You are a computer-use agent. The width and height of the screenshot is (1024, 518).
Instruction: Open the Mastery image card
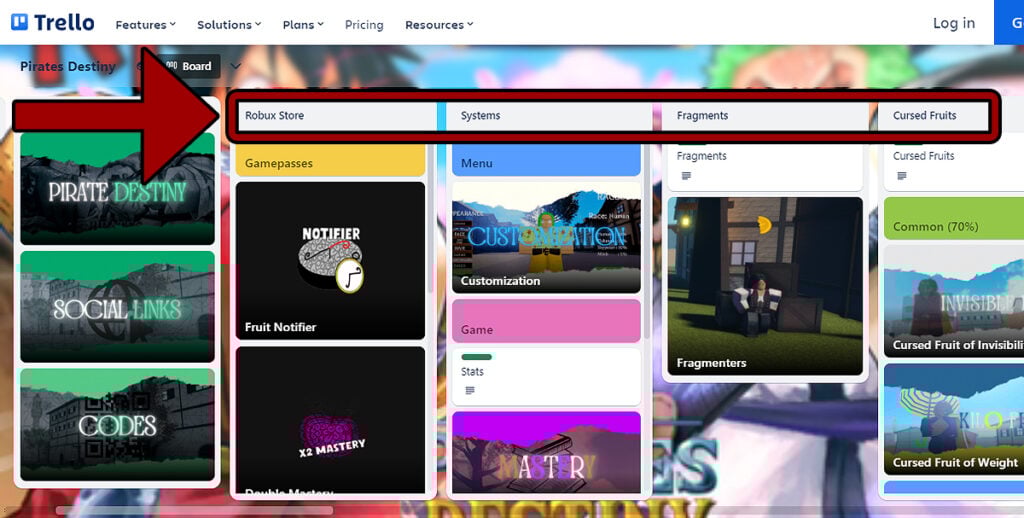coord(547,452)
